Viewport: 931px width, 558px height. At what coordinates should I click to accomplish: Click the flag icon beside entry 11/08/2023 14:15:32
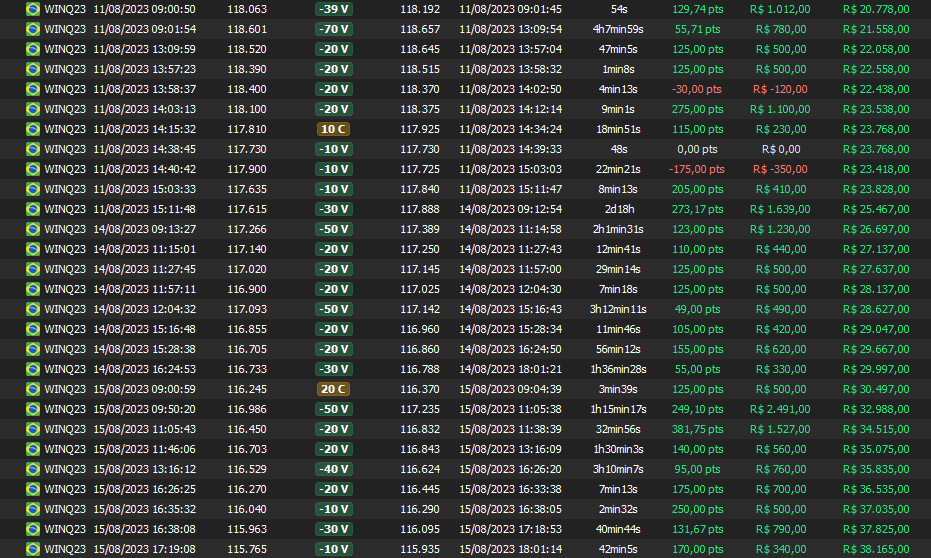pyautogui.click(x=33, y=129)
